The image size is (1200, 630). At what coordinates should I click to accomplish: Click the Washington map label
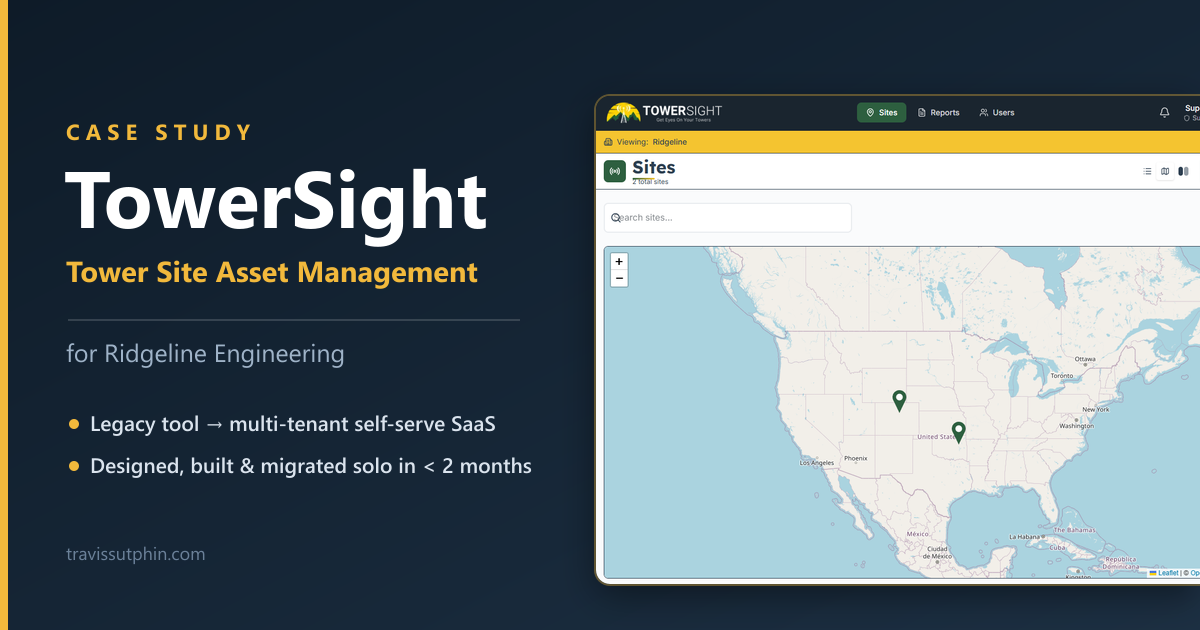tap(1077, 426)
